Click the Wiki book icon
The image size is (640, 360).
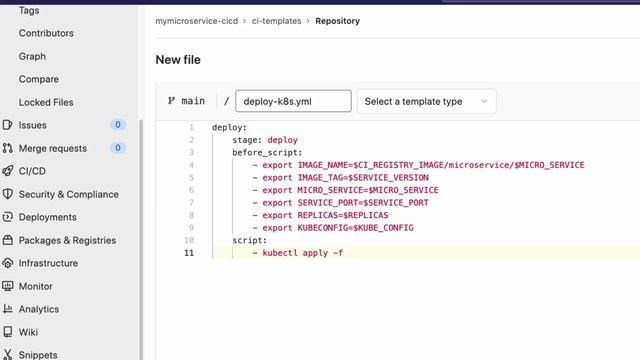[x=7, y=332]
